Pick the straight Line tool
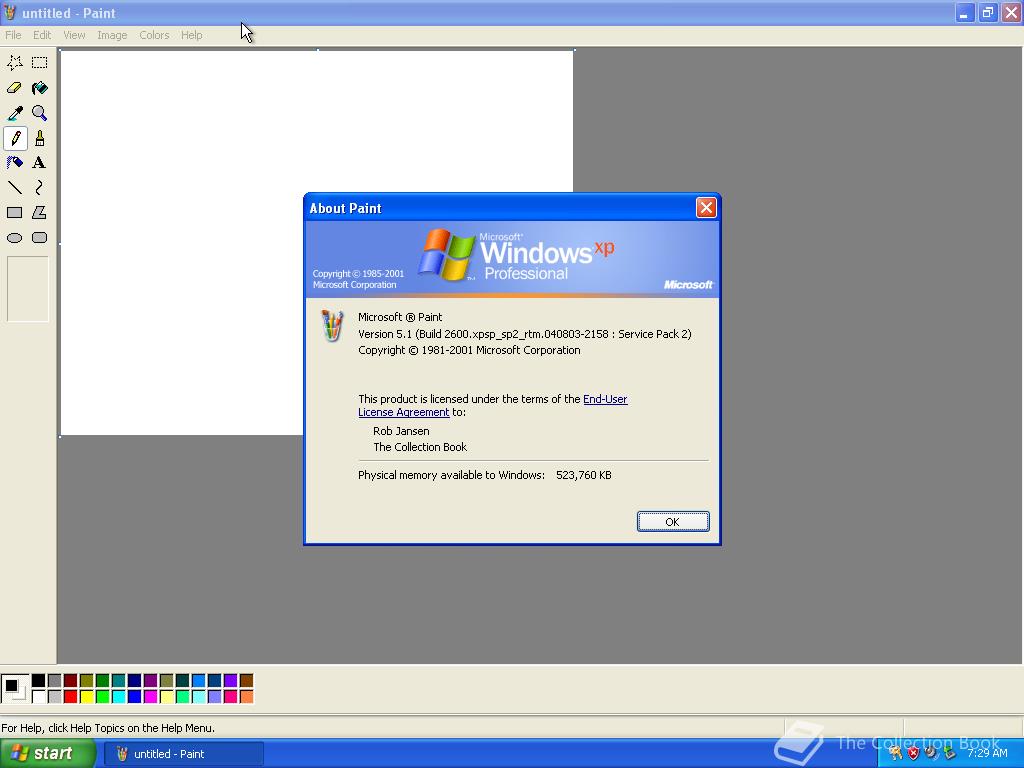Image resolution: width=1024 pixels, height=768 pixels. click(14, 188)
